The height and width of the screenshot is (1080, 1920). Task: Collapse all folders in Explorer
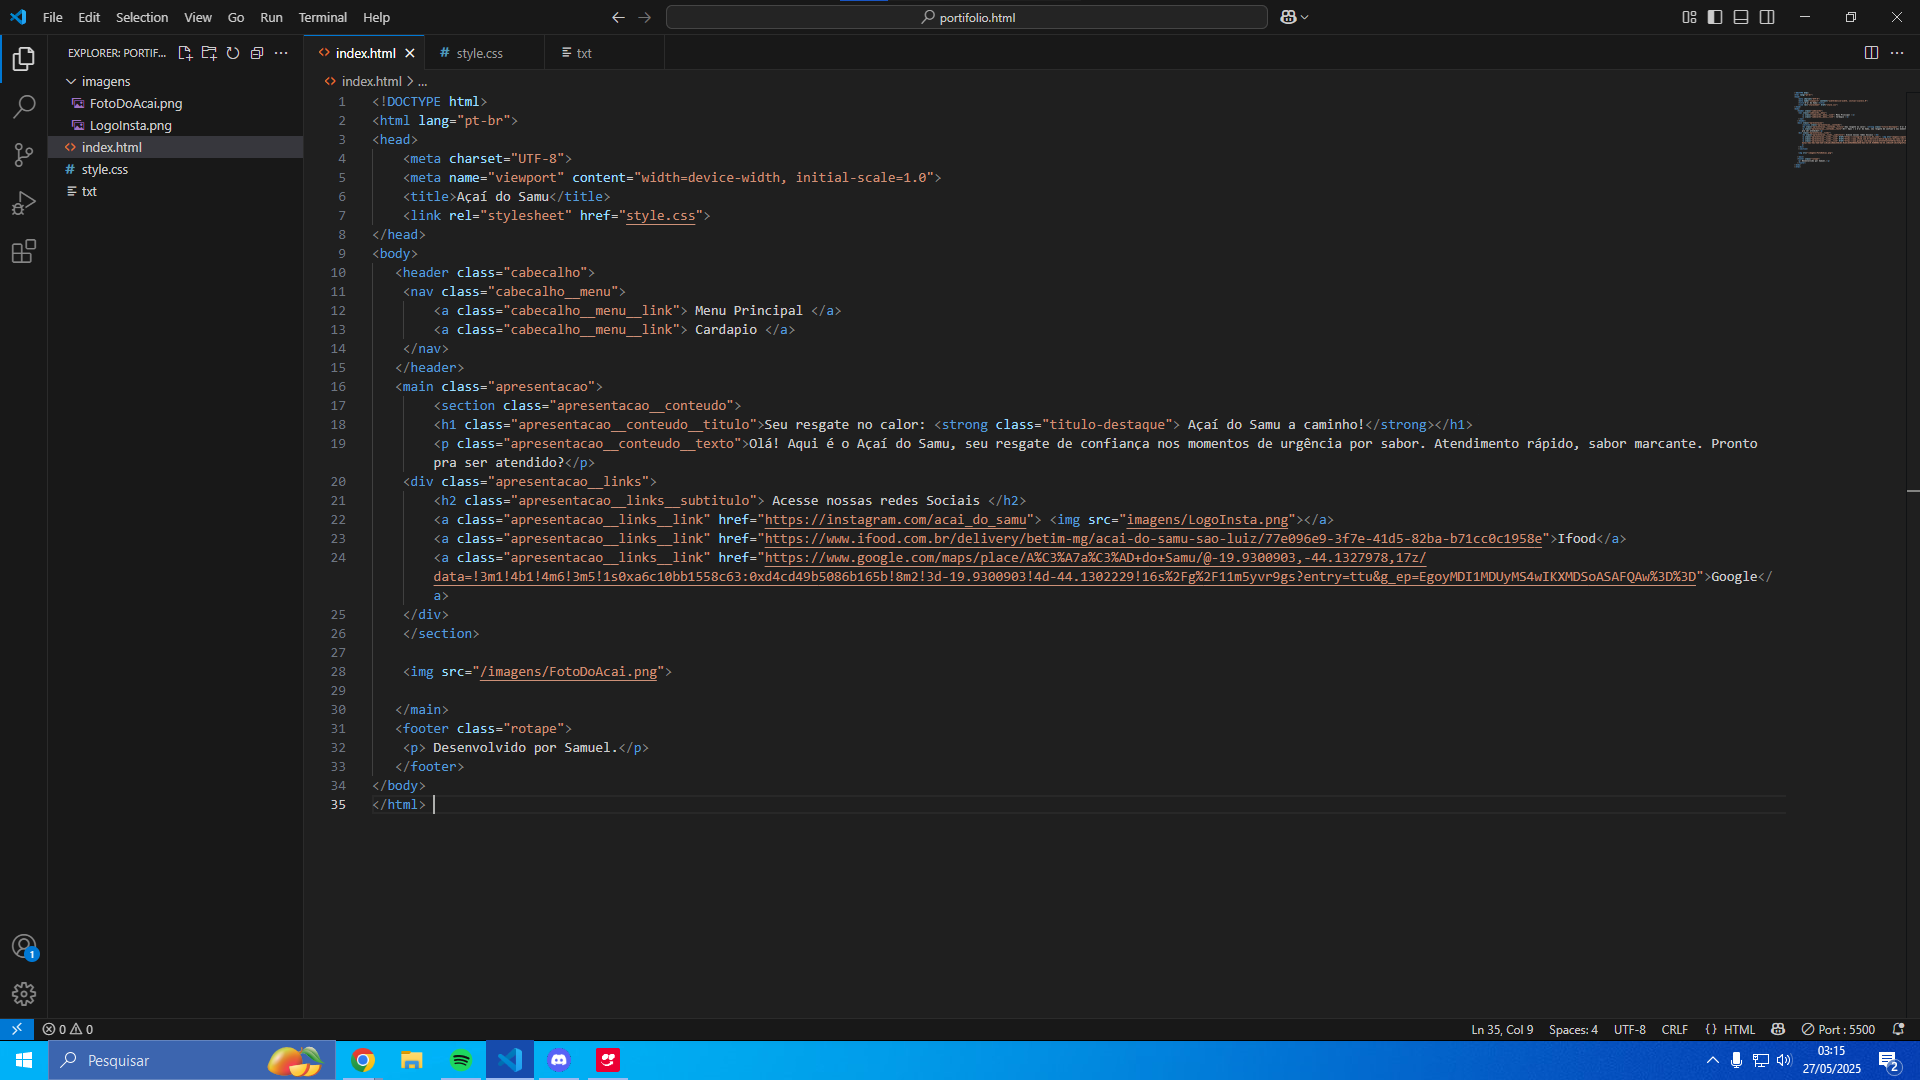point(257,53)
